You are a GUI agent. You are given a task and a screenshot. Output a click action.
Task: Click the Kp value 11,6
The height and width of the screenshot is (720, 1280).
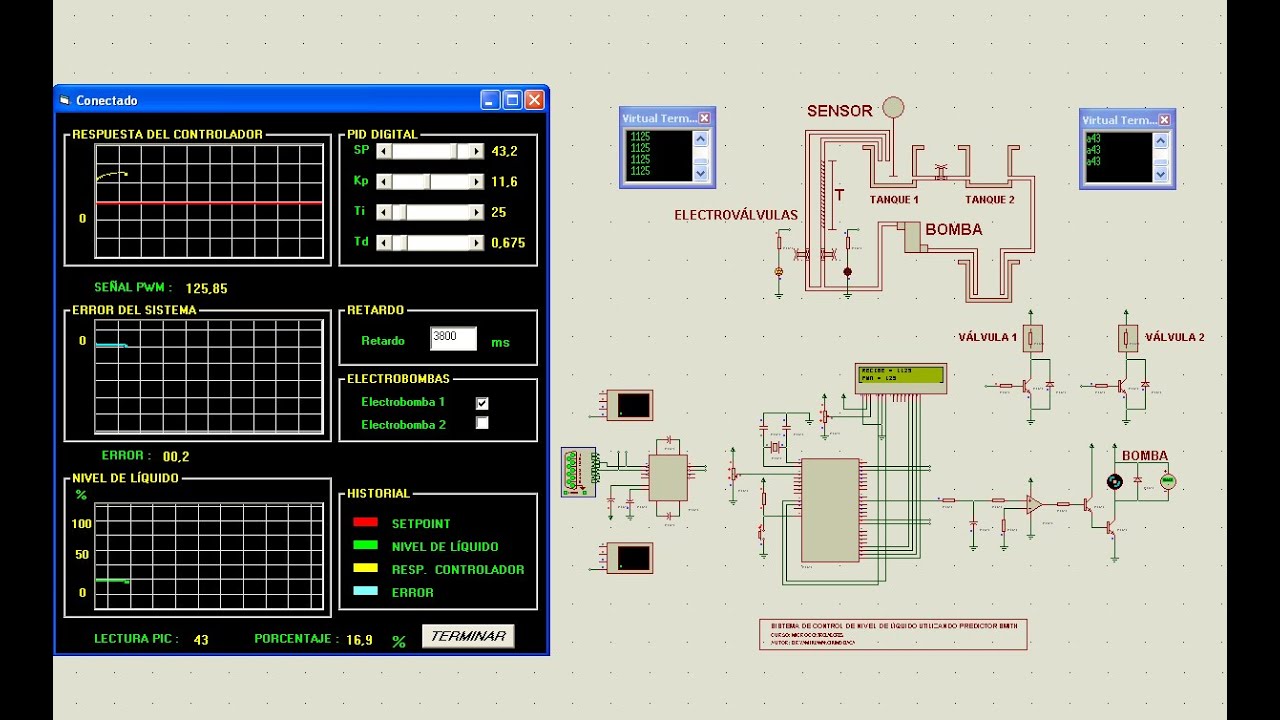[x=504, y=182]
